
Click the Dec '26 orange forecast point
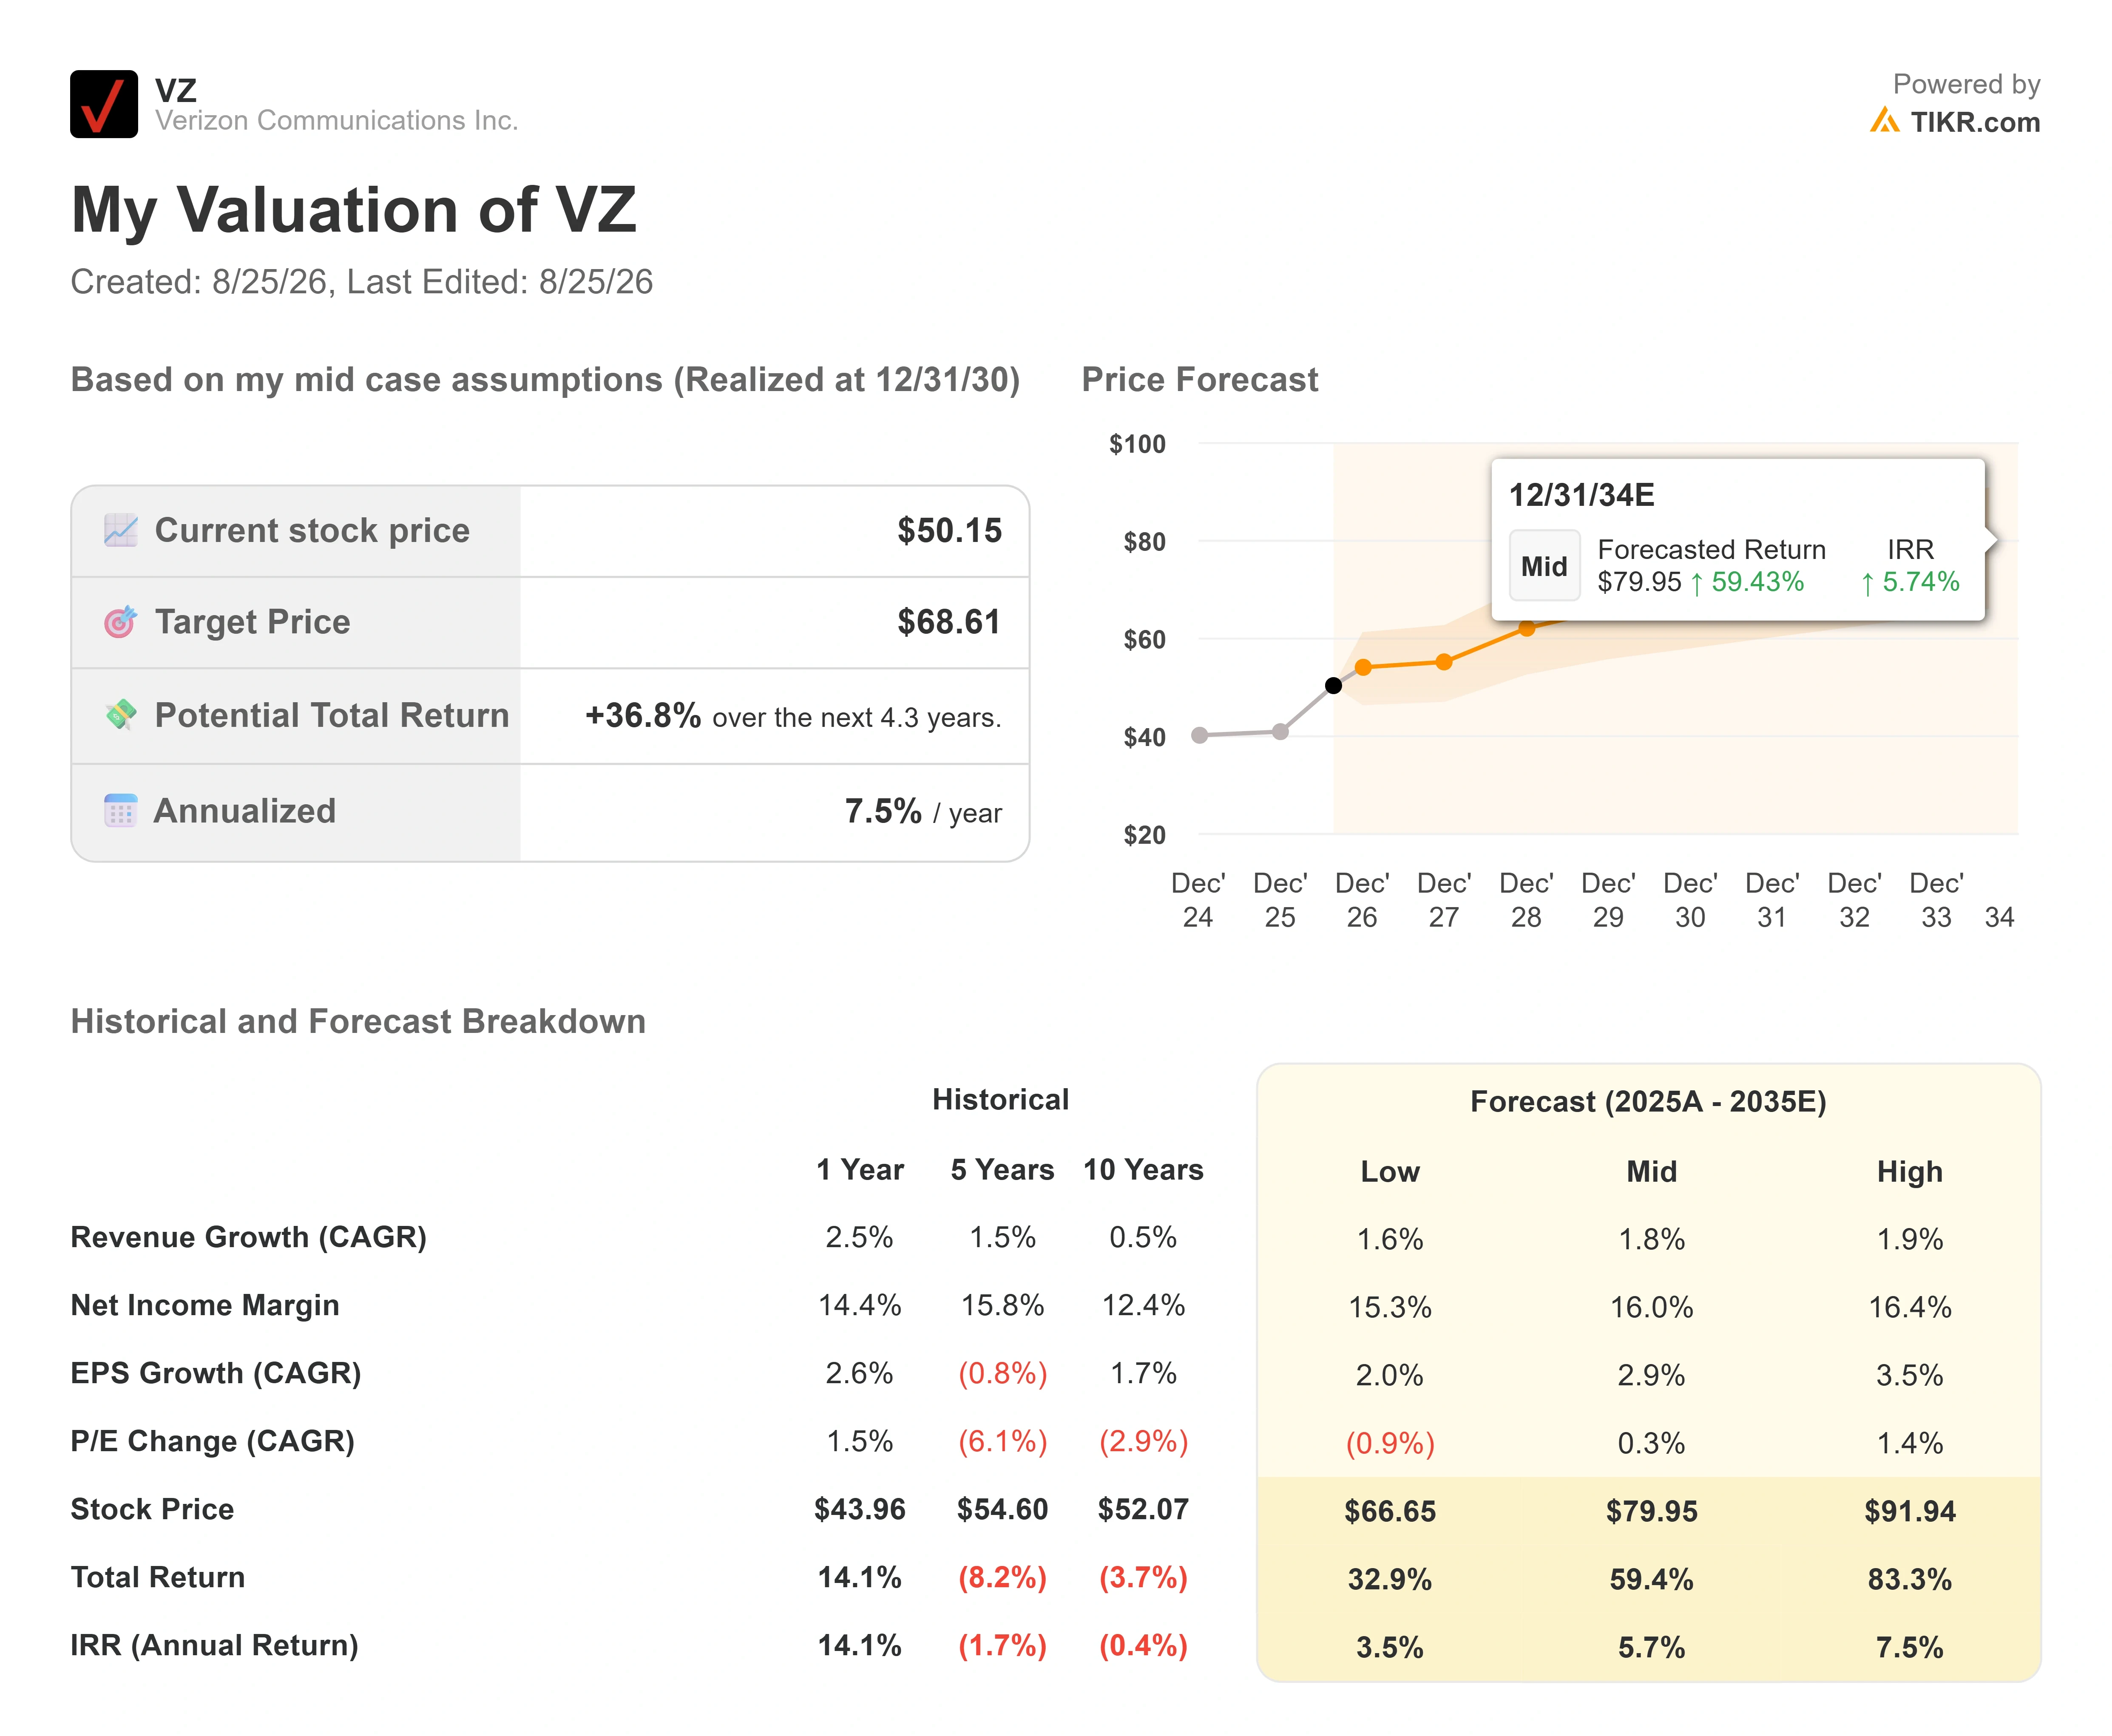(x=1363, y=667)
